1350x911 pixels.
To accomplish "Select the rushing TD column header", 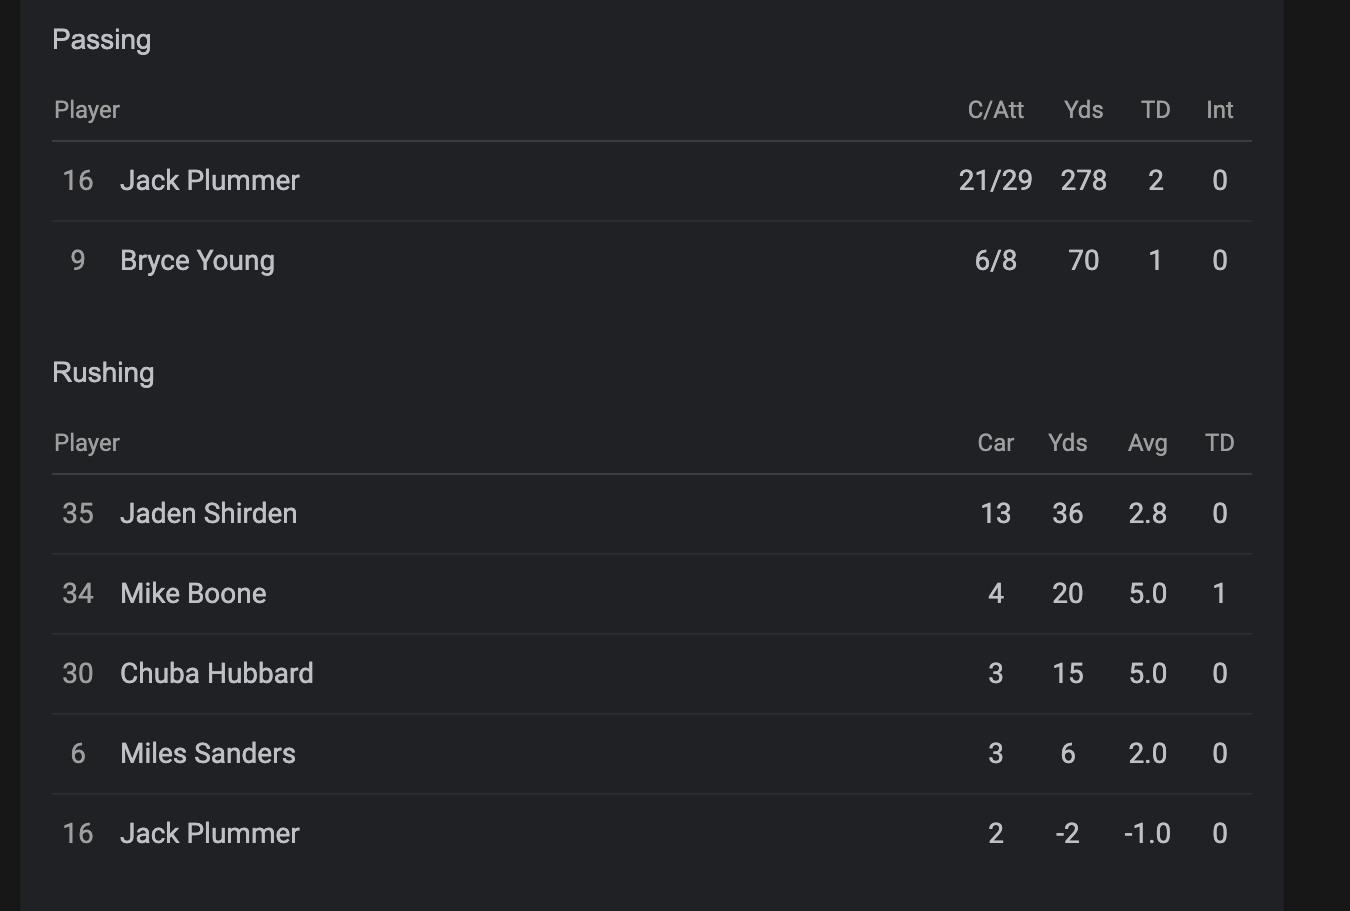I will tap(1220, 443).
